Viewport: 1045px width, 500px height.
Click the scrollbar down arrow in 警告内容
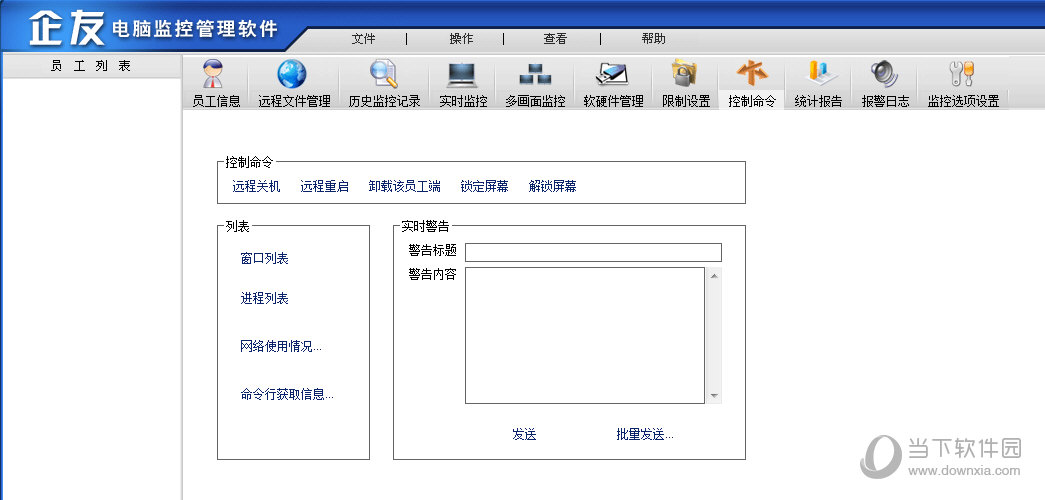pos(714,396)
